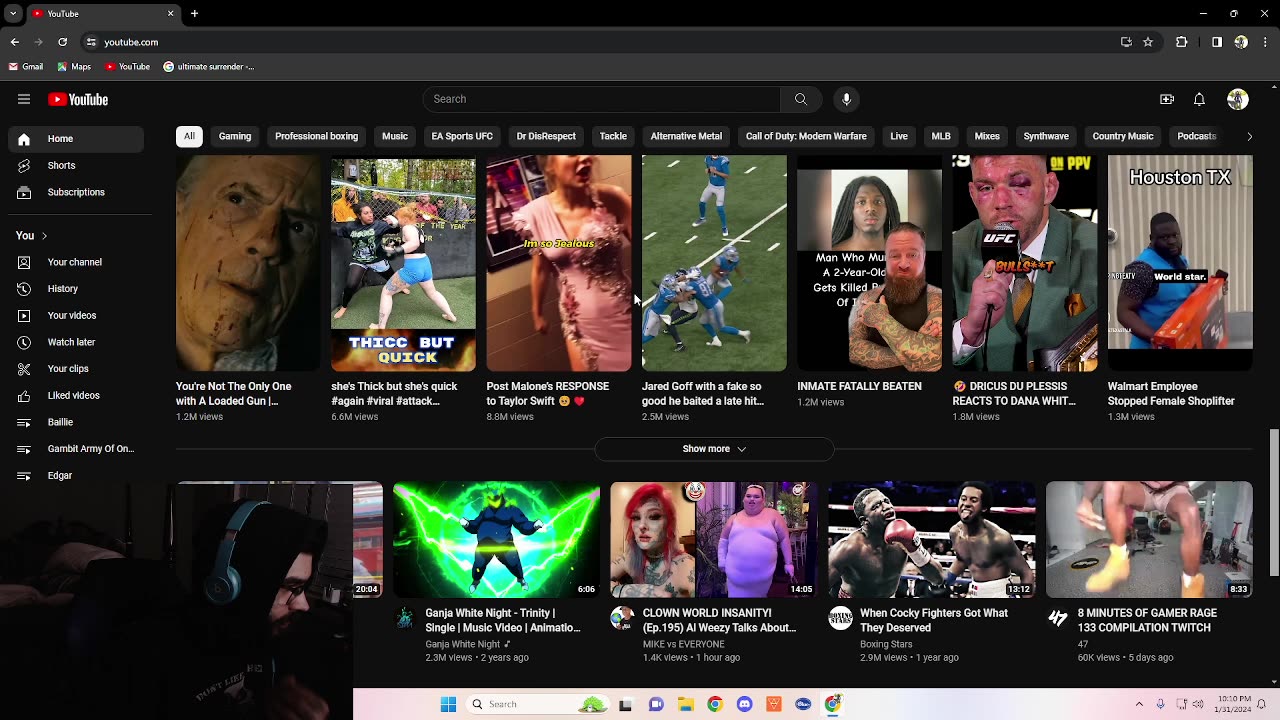Viewport: 1280px width, 720px height.
Task: Play '8 Minutes of Gamer Rage' video
Action: click(1149, 540)
